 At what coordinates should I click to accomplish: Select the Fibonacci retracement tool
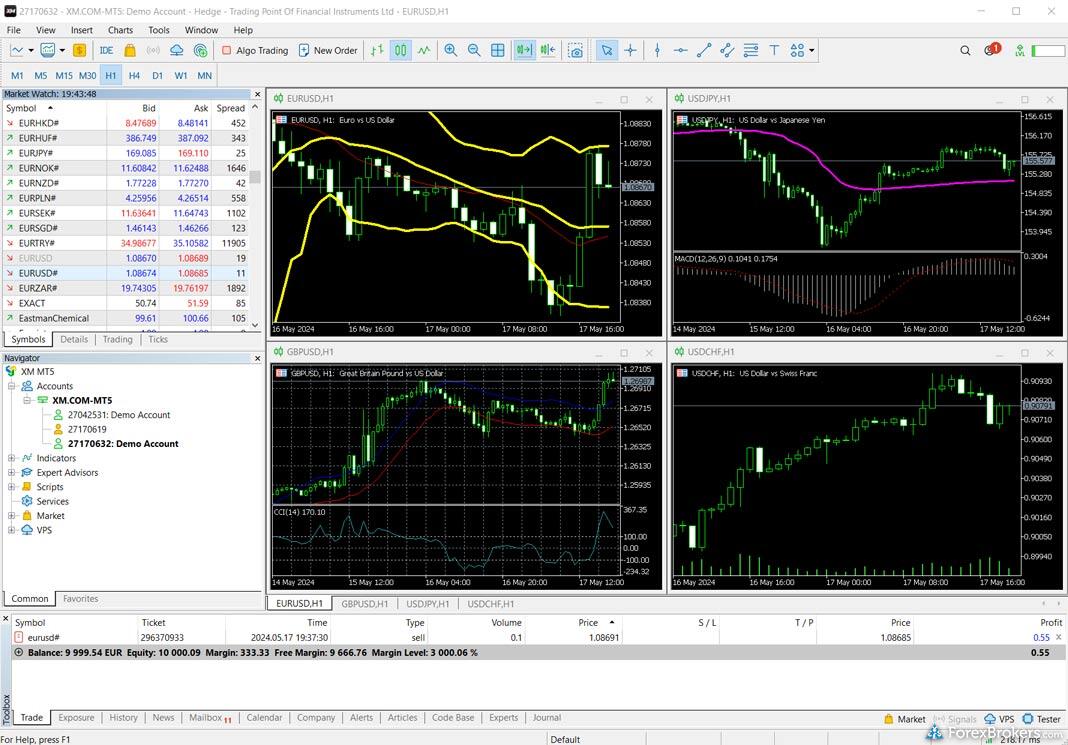(750, 50)
